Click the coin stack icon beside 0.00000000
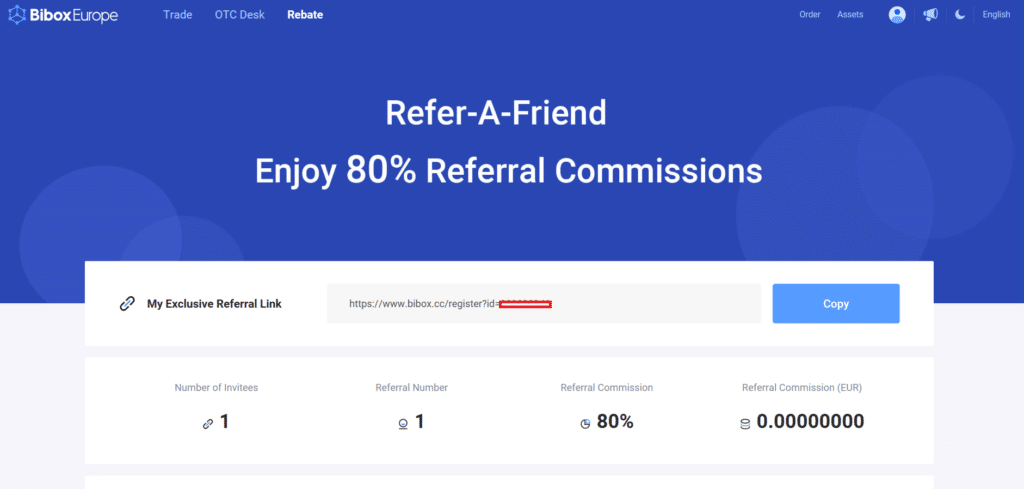This screenshot has width=1024, height=489. tap(744, 423)
